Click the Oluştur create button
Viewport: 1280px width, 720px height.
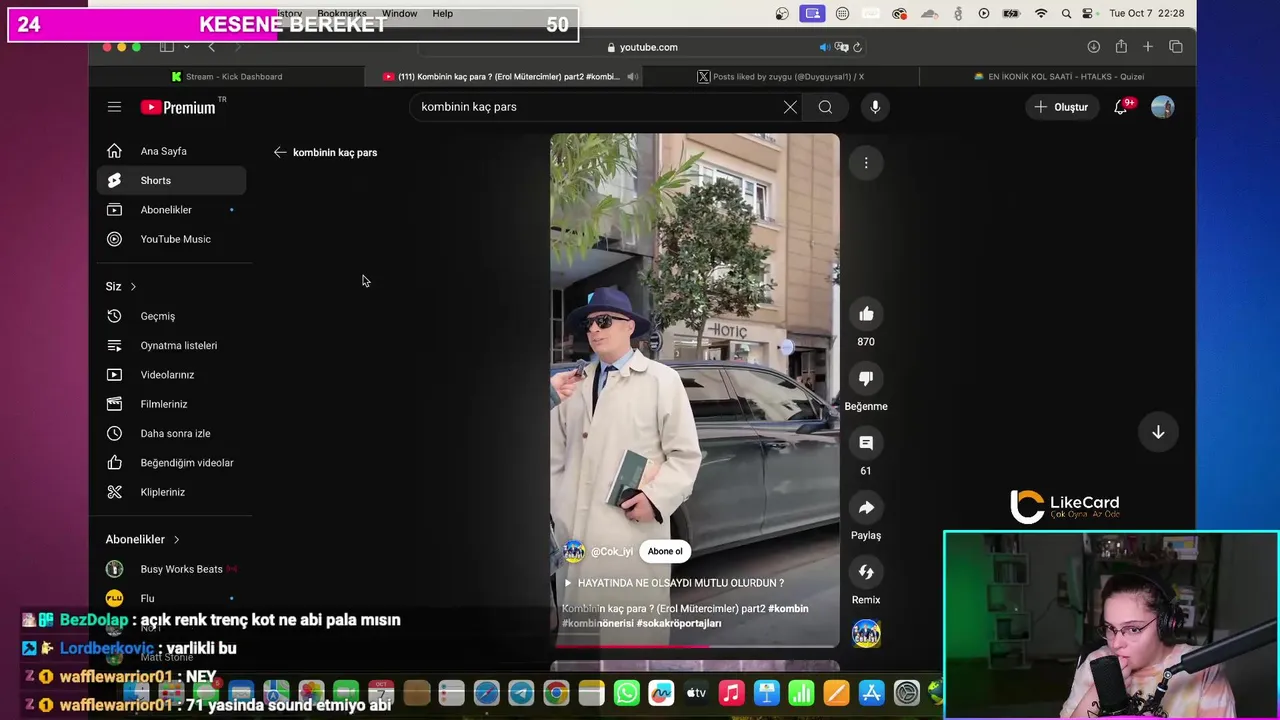1061,107
